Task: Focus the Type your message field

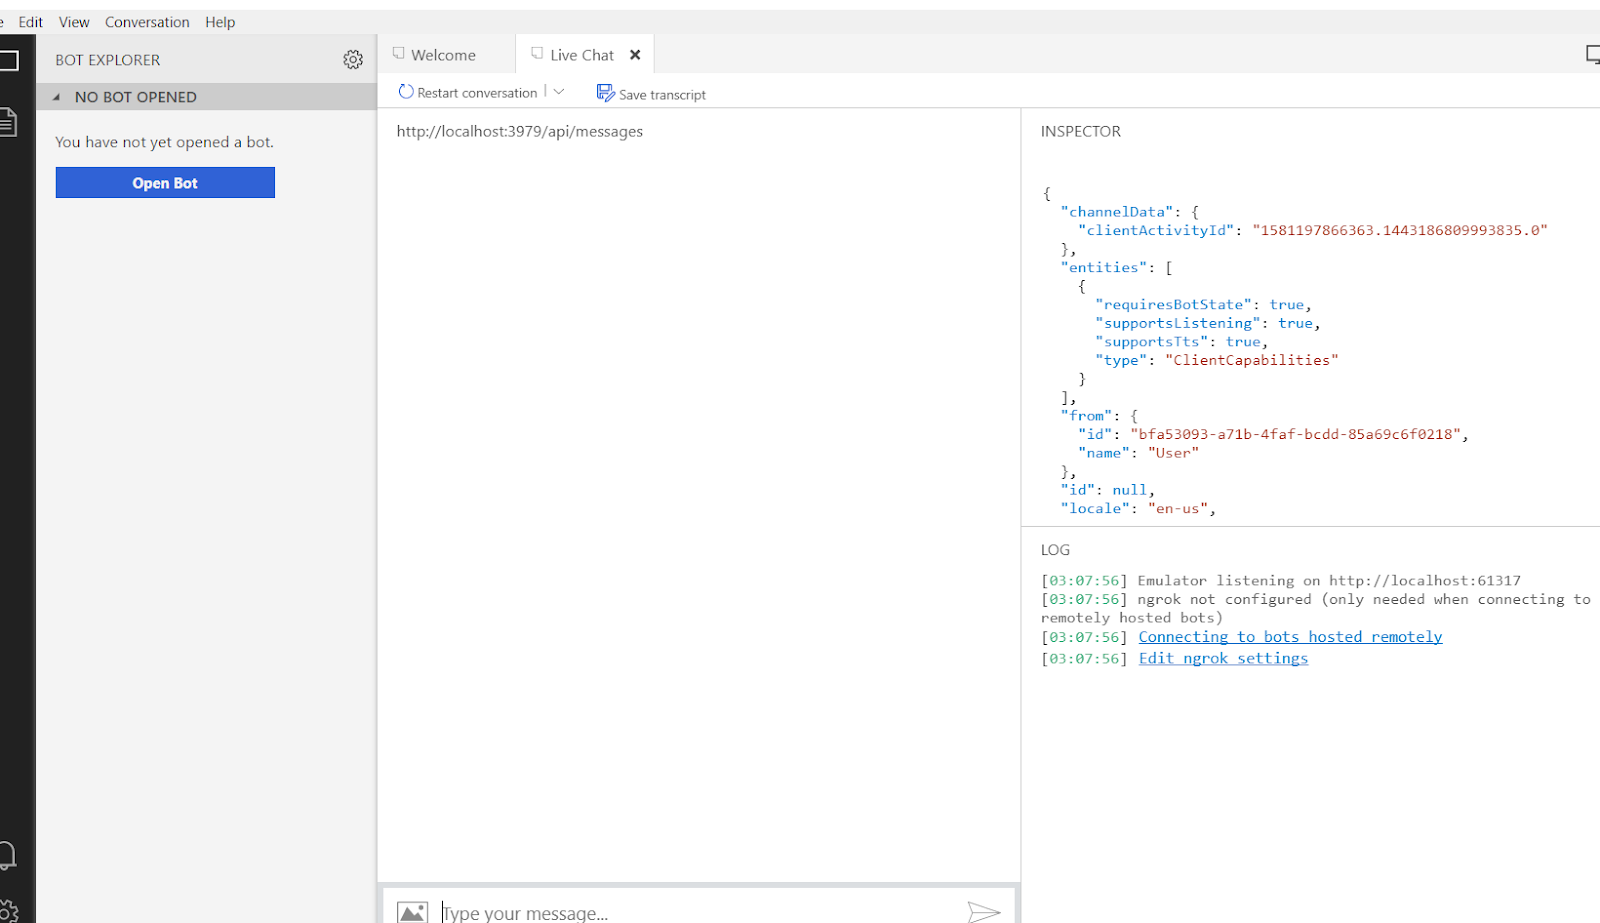Action: tap(700, 912)
